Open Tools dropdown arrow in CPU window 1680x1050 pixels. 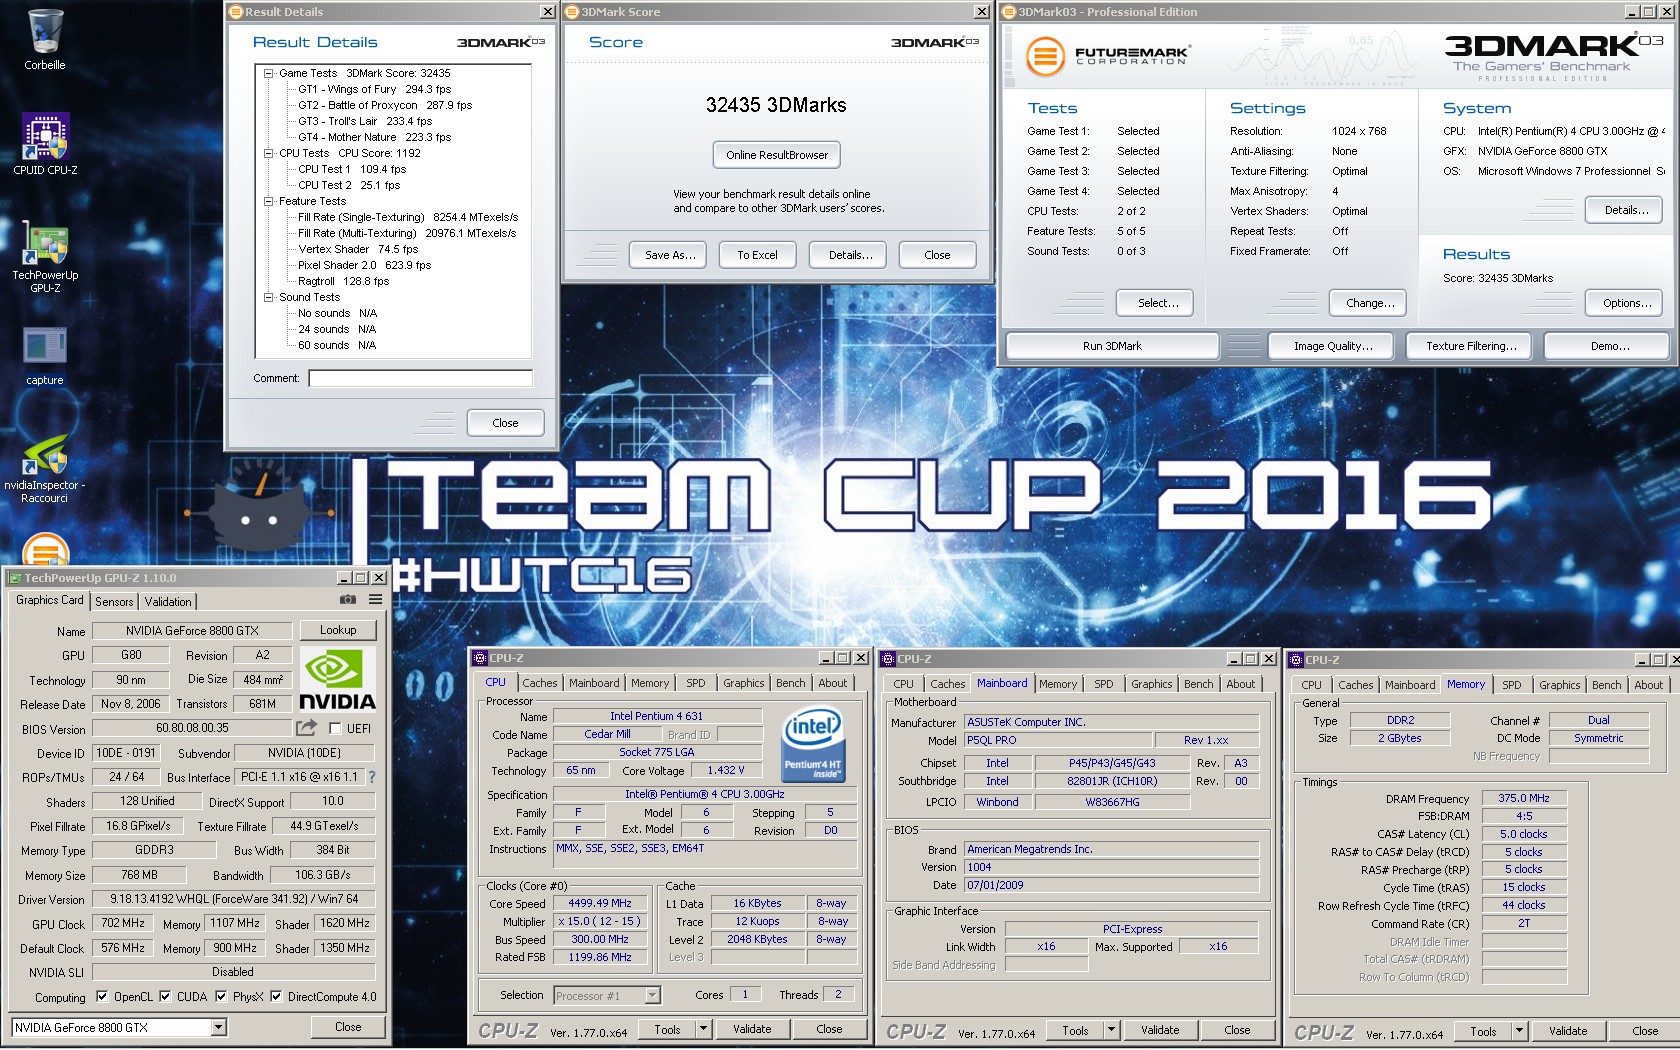pyautogui.click(x=703, y=1029)
